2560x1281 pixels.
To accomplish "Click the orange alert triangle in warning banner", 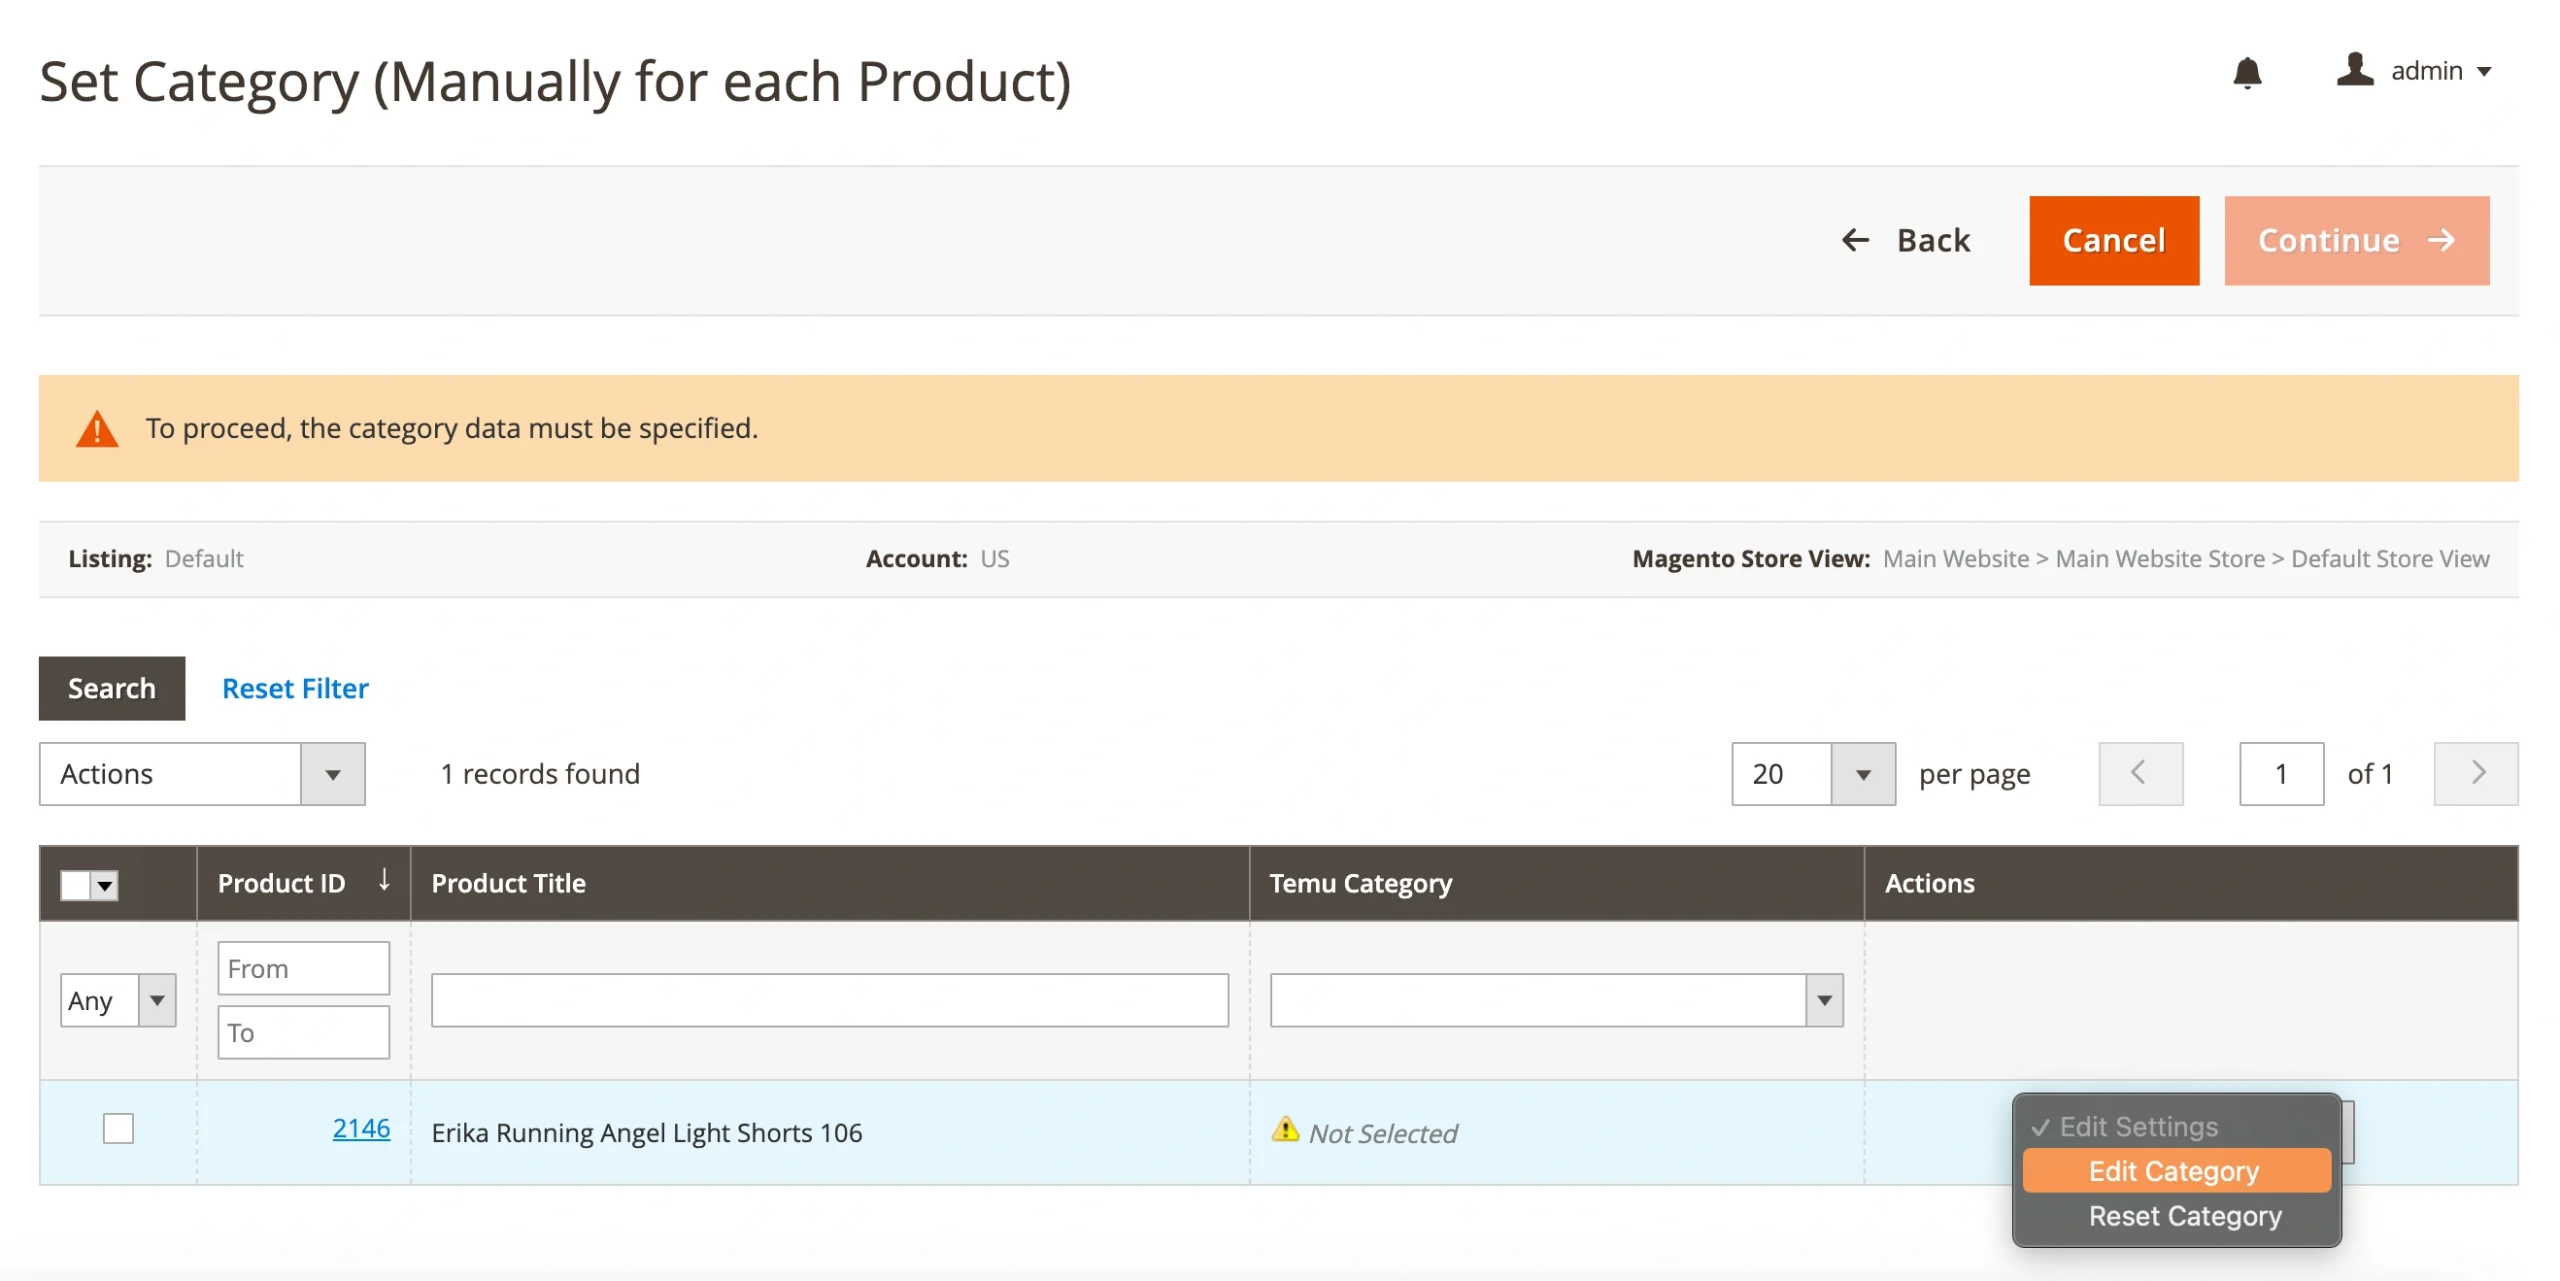I will tap(97, 429).
